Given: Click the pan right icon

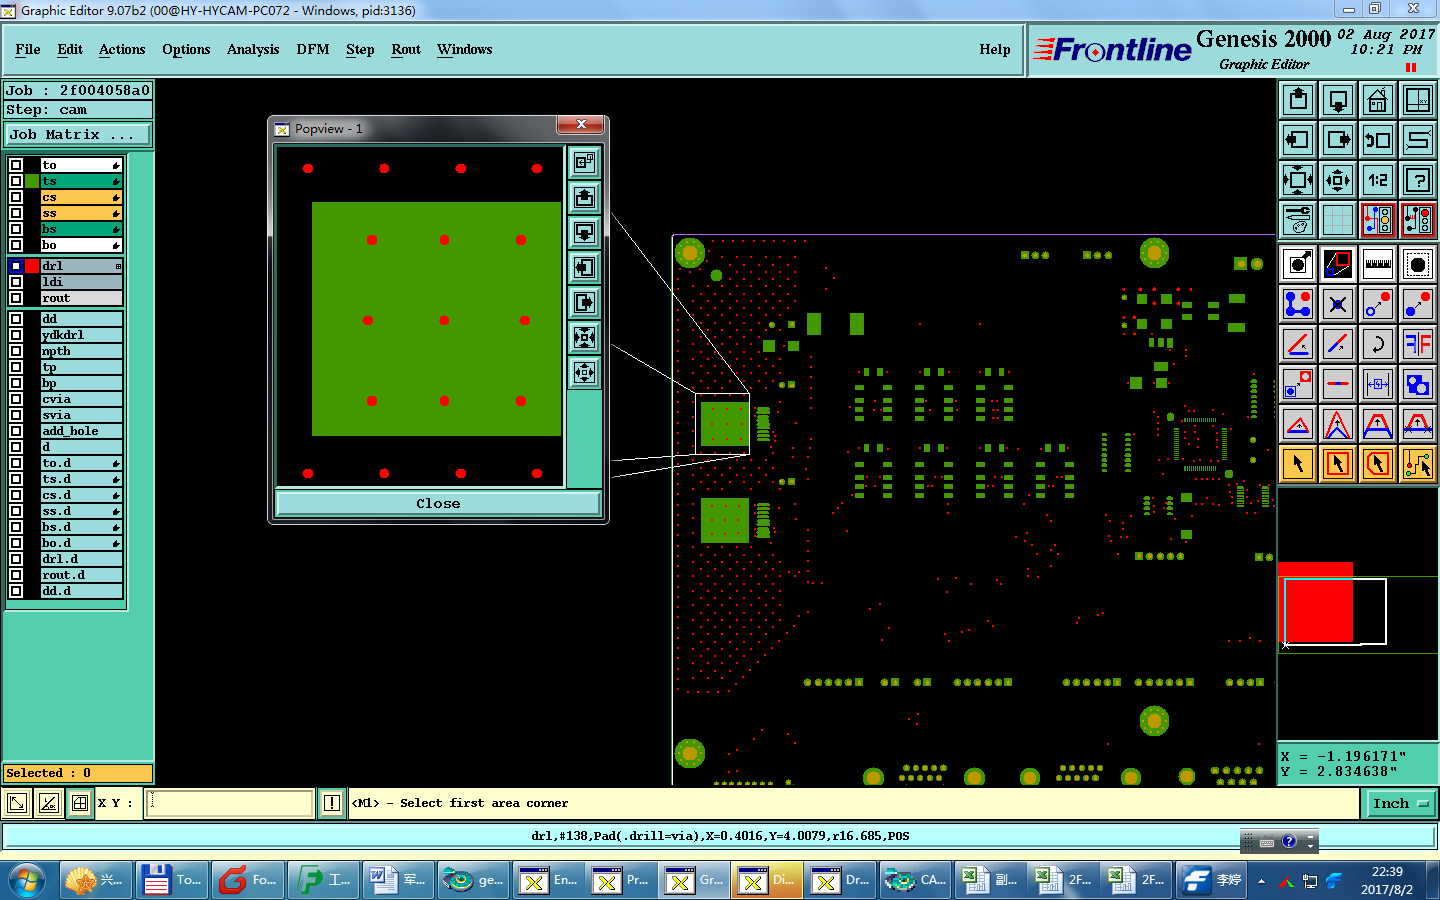Looking at the screenshot, I should (1338, 140).
